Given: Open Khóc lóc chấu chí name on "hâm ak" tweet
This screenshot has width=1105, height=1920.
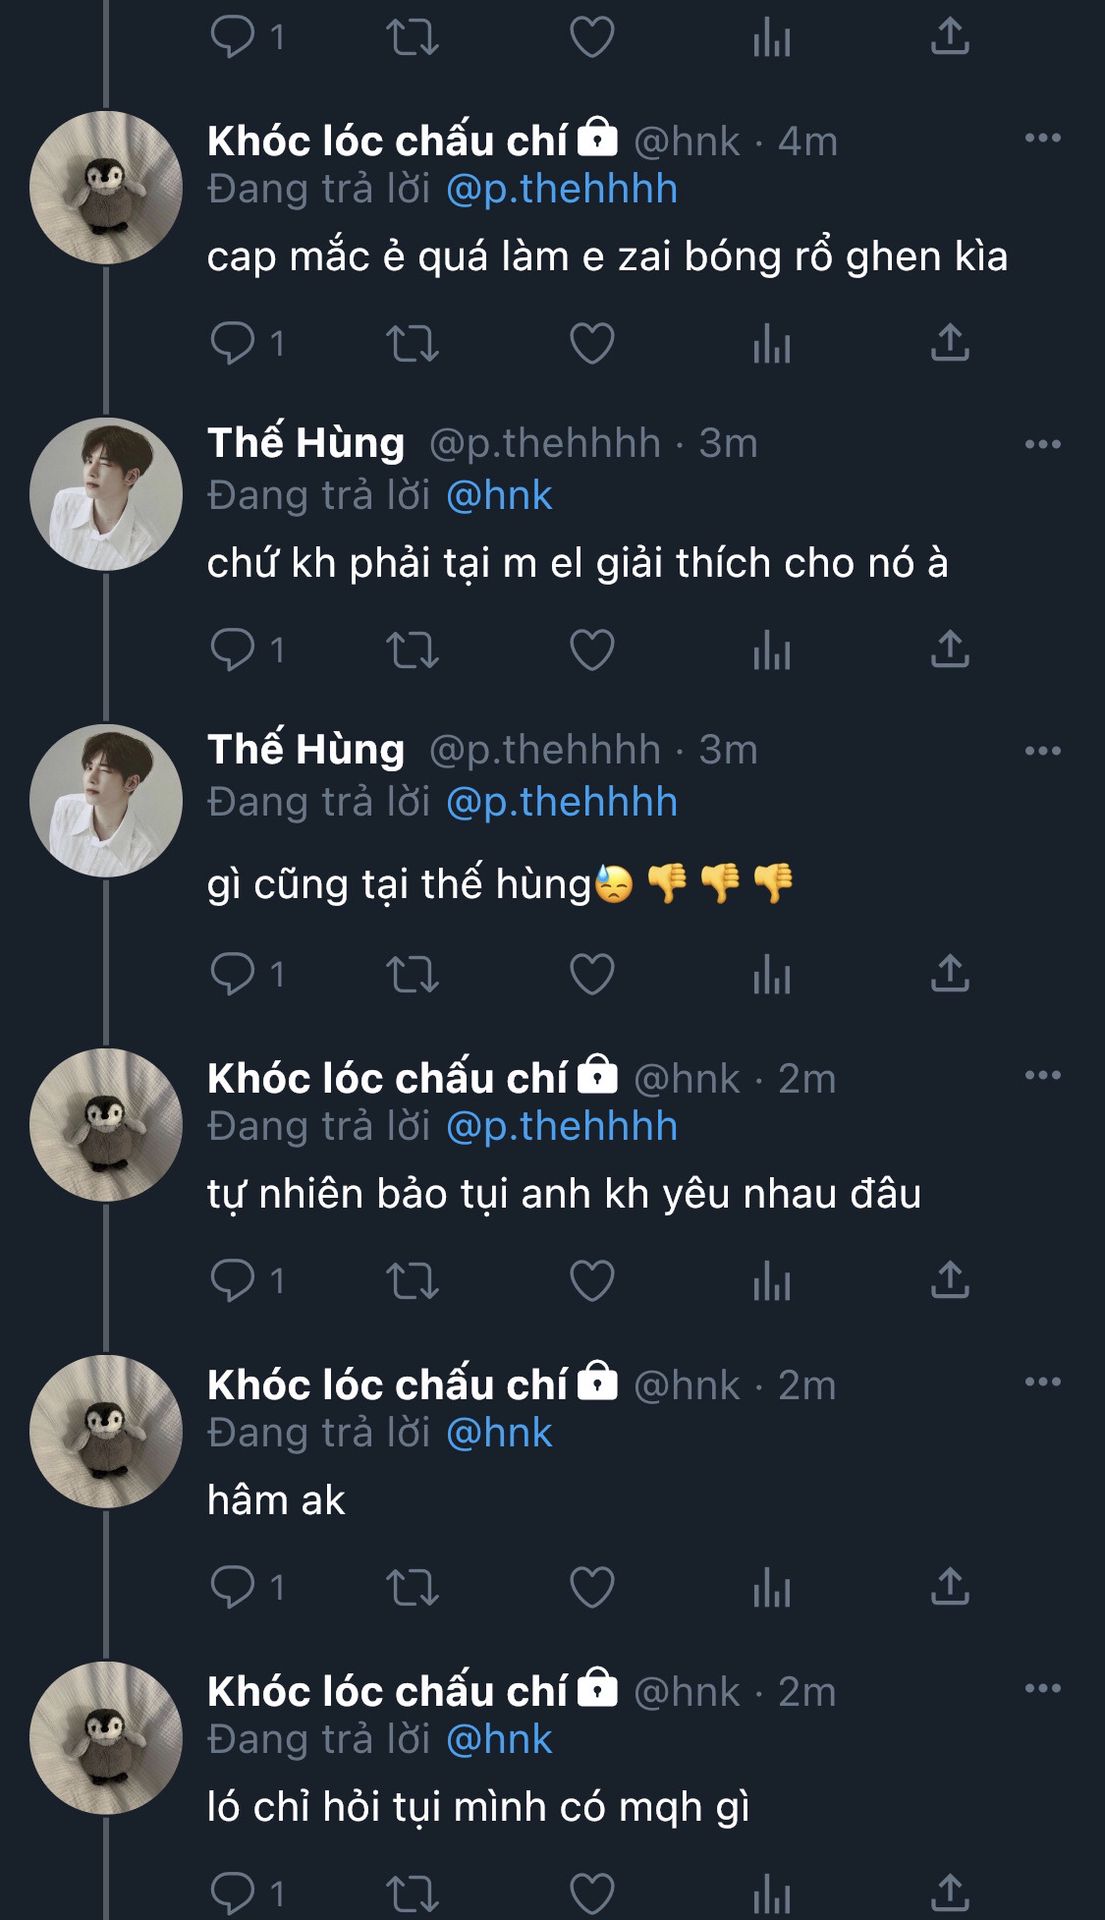Looking at the screenshot, I should pos(388,1385).
